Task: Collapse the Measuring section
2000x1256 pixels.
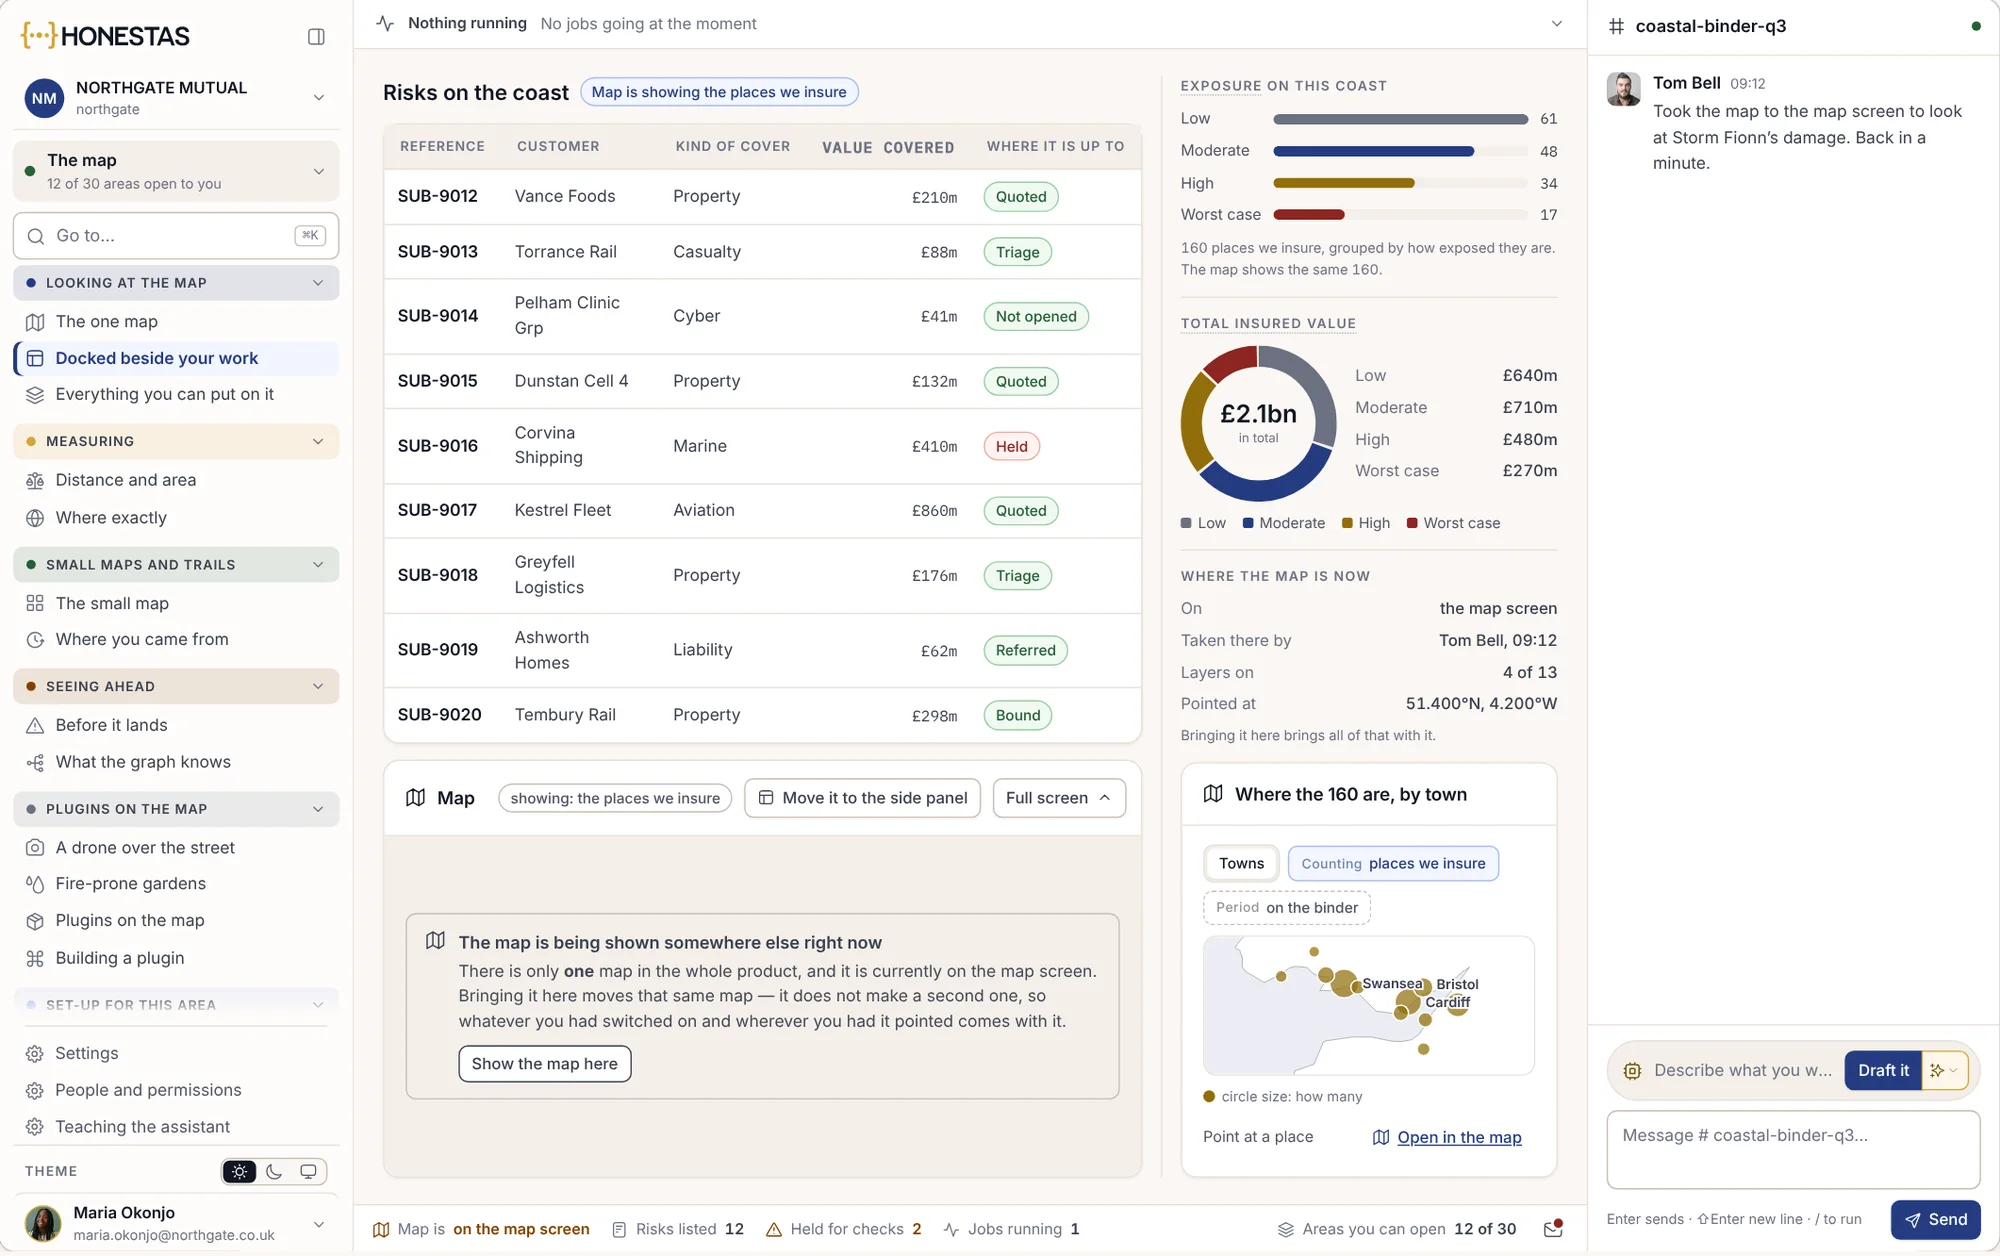Action: point(176,441)
